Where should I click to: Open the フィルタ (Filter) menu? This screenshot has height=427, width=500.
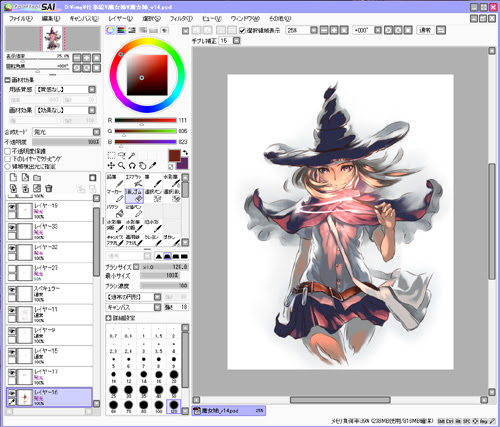pos(181,19)
